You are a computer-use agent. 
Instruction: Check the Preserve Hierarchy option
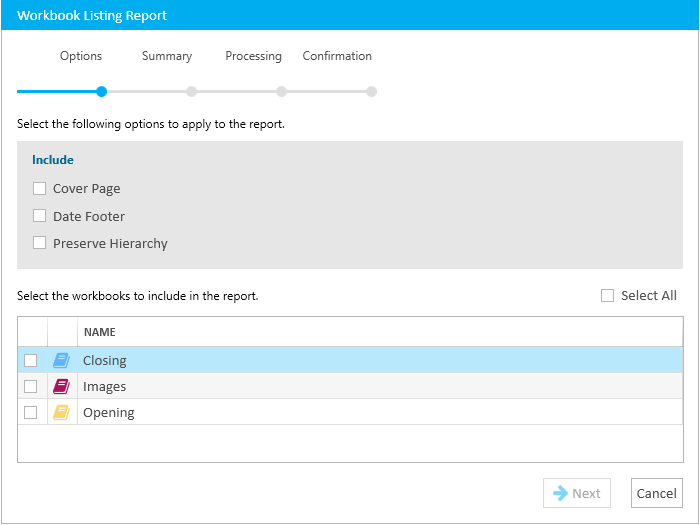pyautogui.click(x=39, y=243)
